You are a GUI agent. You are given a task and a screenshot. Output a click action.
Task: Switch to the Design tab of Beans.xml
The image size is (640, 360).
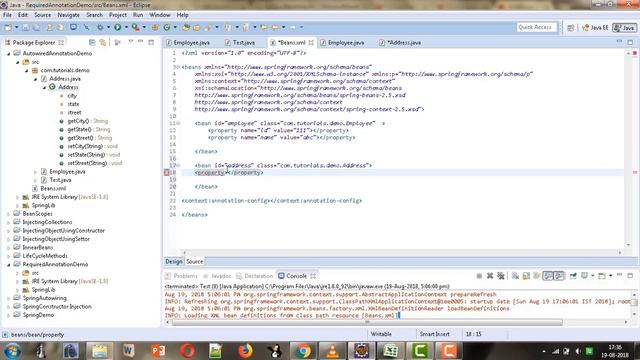[x=173, y=262]
